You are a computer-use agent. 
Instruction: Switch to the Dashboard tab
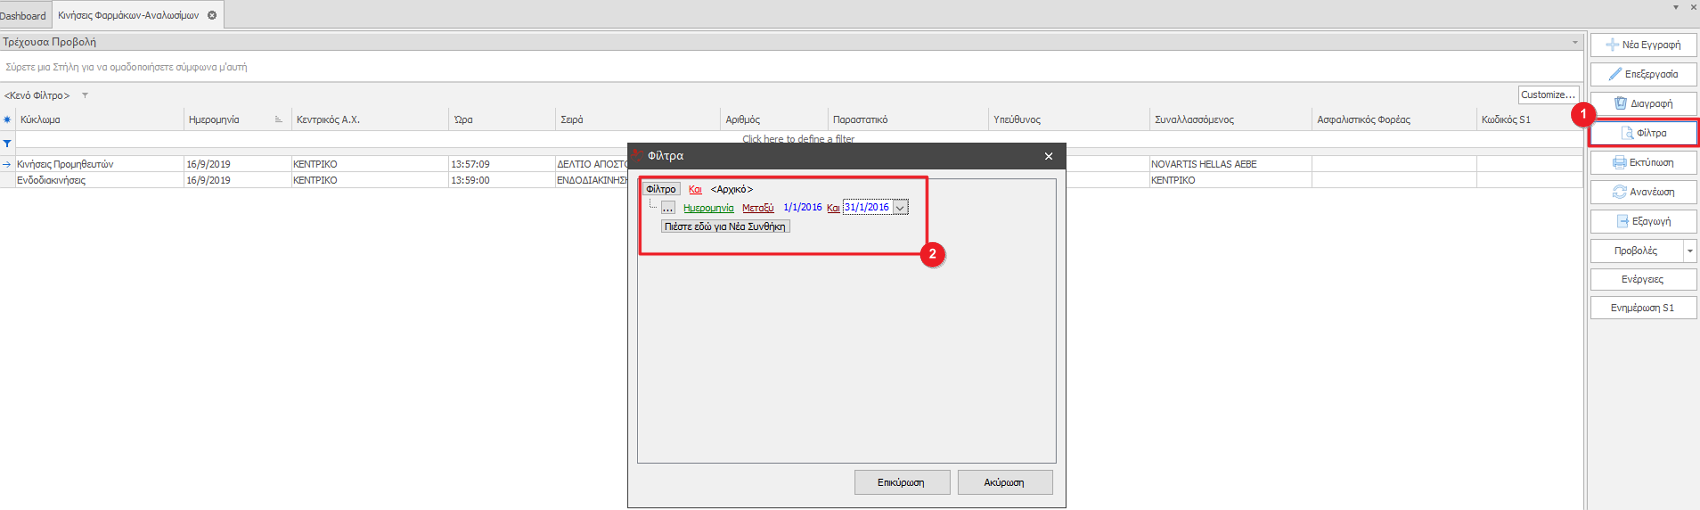click(22, 15)
